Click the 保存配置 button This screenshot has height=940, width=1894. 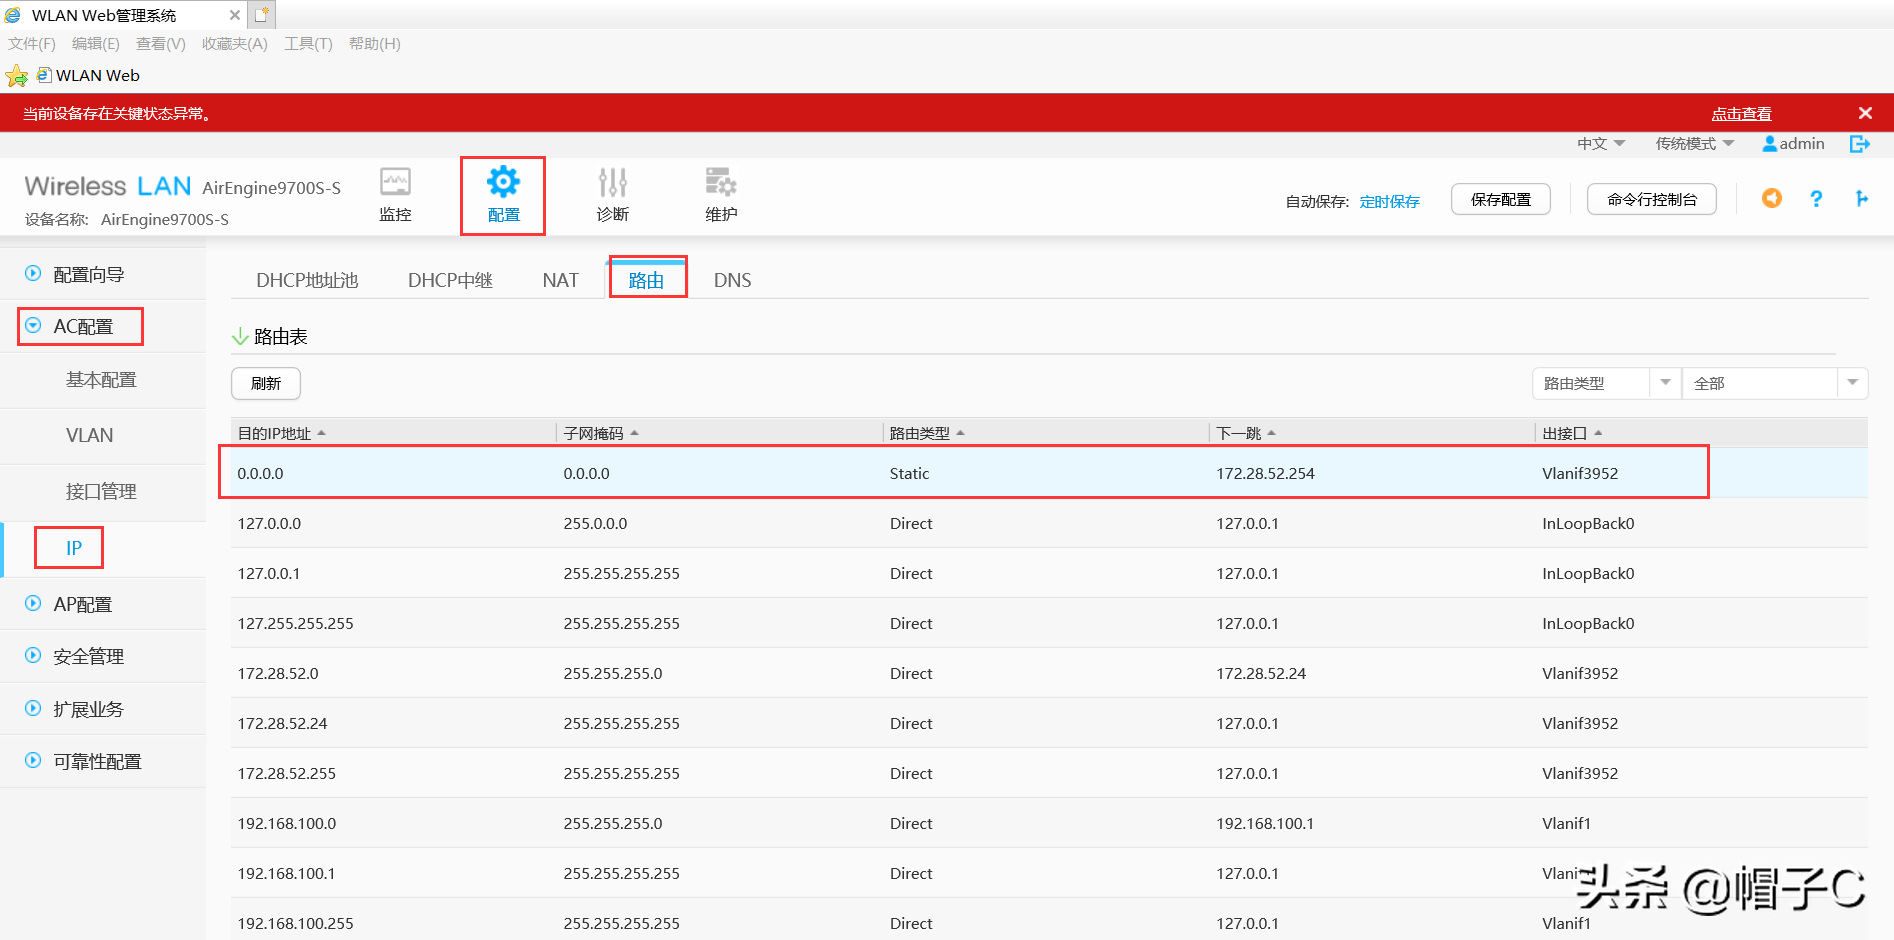click(x=1501, y=199)
